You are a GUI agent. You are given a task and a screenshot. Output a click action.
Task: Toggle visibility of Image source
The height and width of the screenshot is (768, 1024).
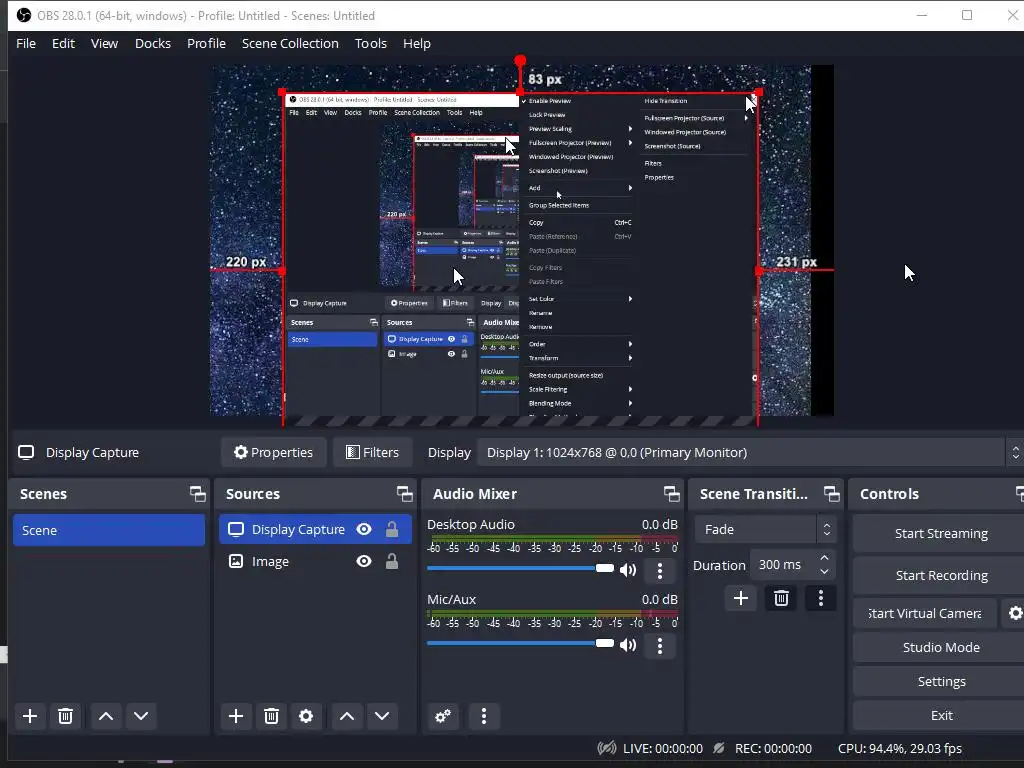364,561
